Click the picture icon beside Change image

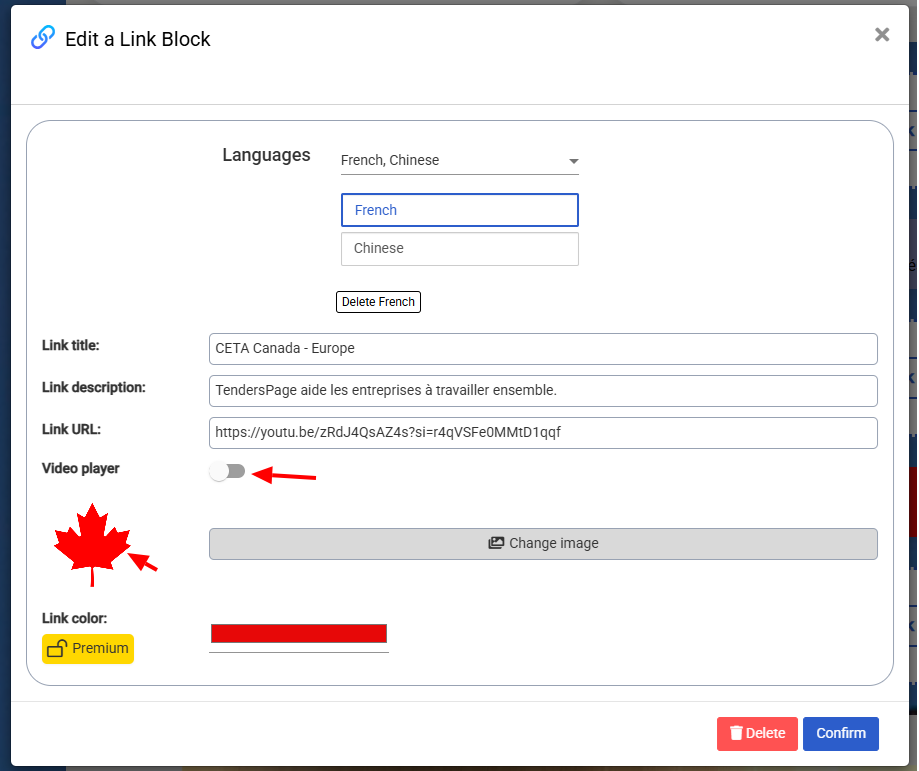tap(496, 544)
